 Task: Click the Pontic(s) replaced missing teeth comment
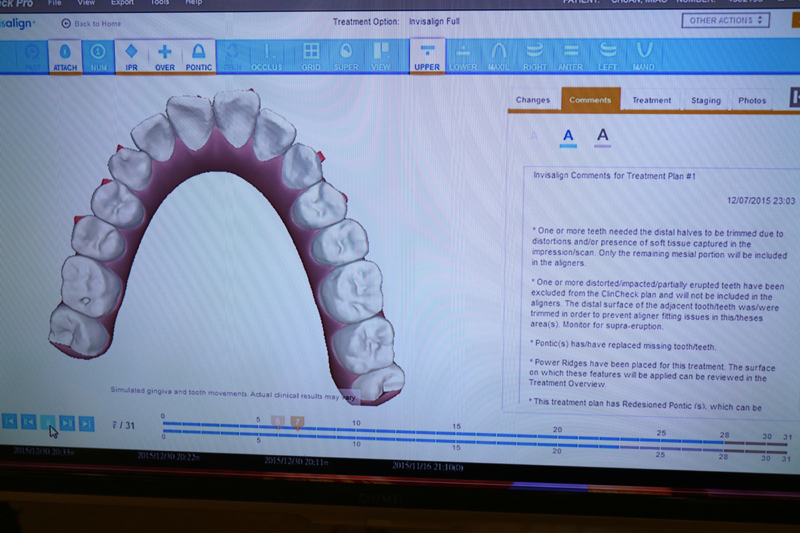pyautogui.click(x=622, y=345)
